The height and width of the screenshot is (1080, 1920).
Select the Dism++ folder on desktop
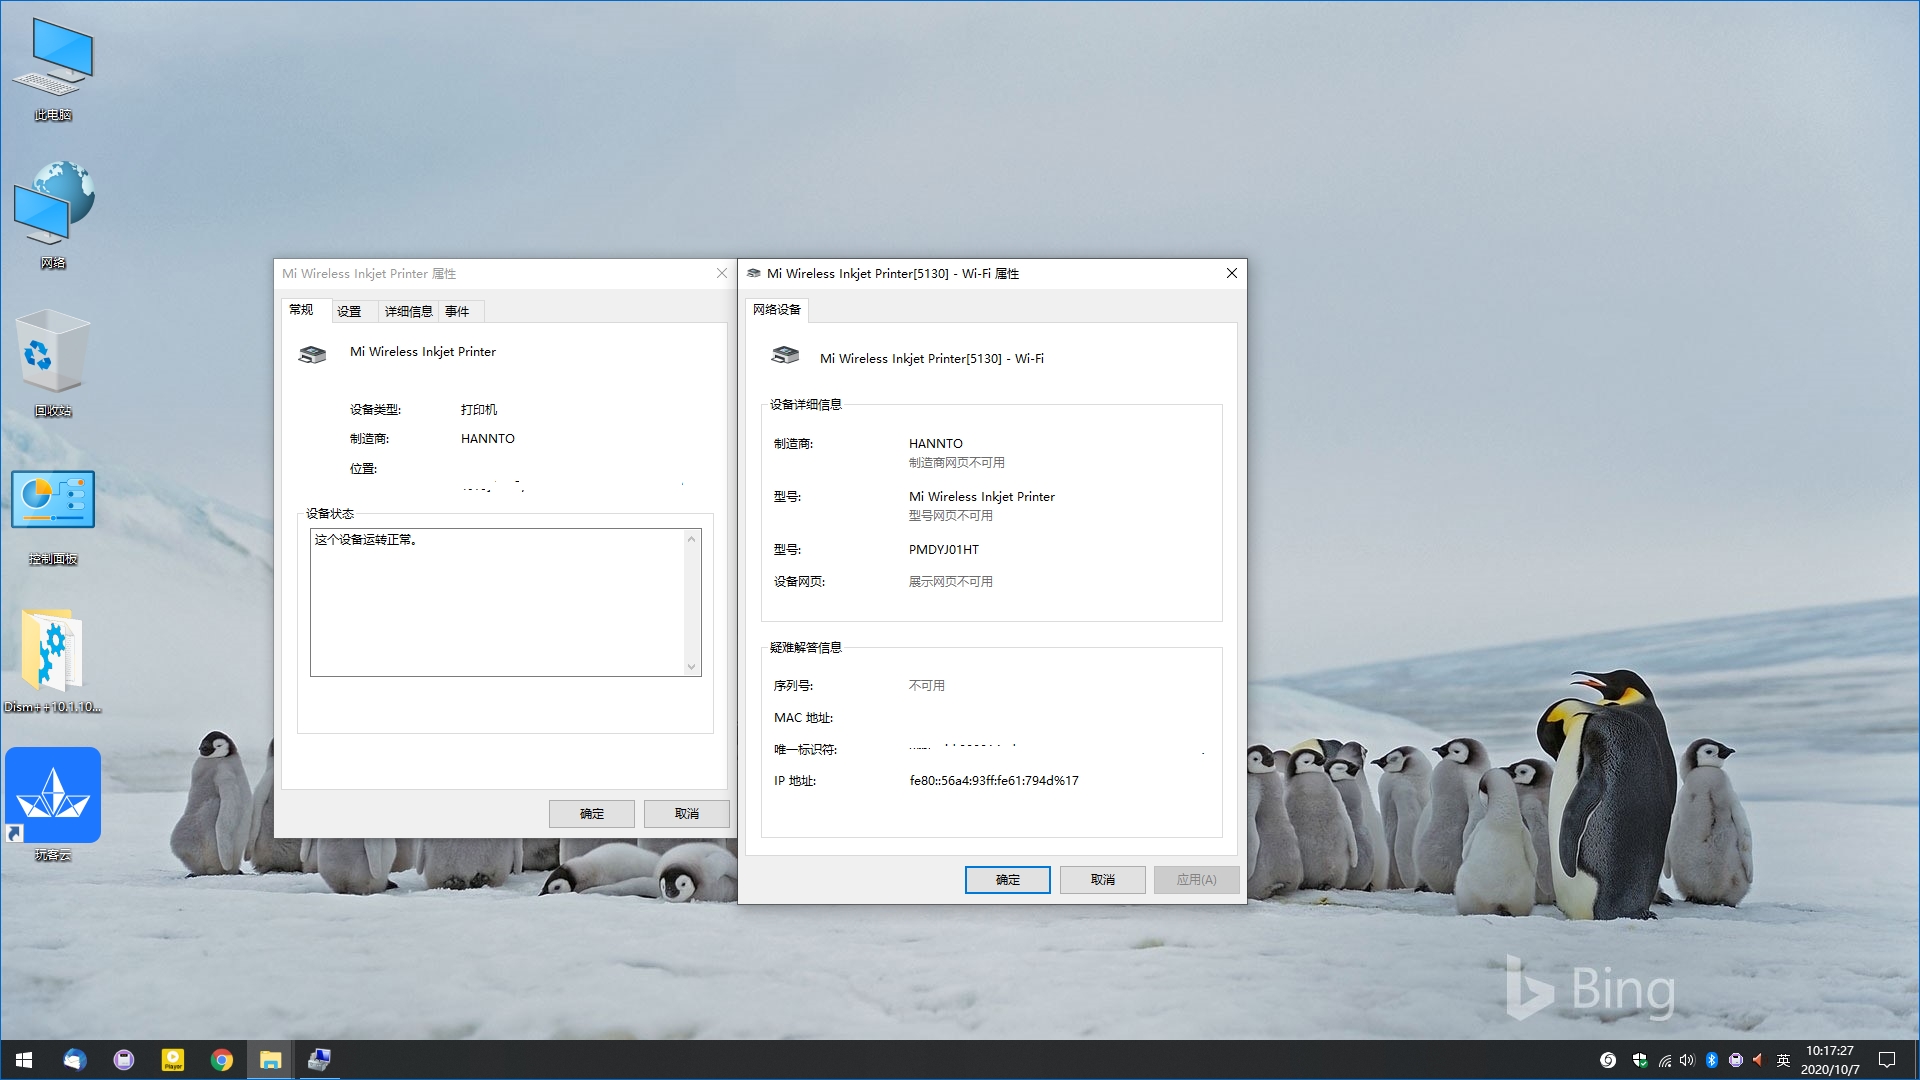pos(53,660)
